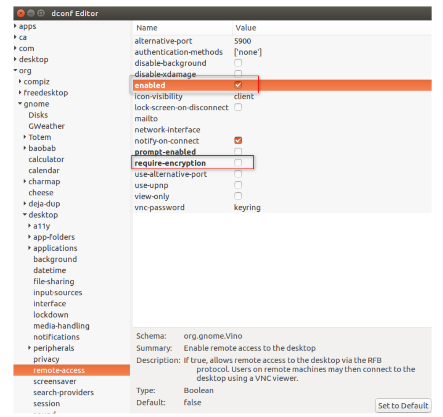Screen dimensions: 443x417
Task: Select calculator in the tree
Action: [x=46, y=159]
